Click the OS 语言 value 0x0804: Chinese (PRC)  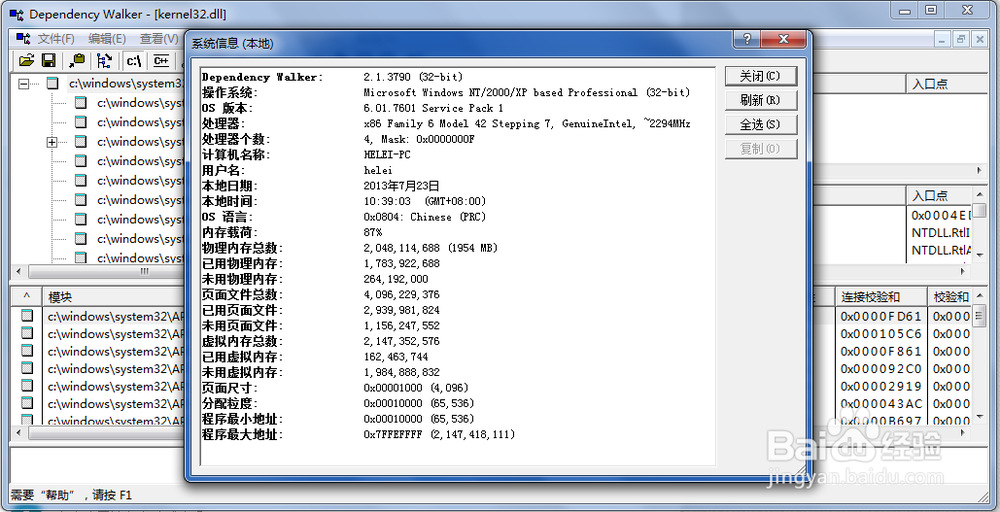[425, 217]
